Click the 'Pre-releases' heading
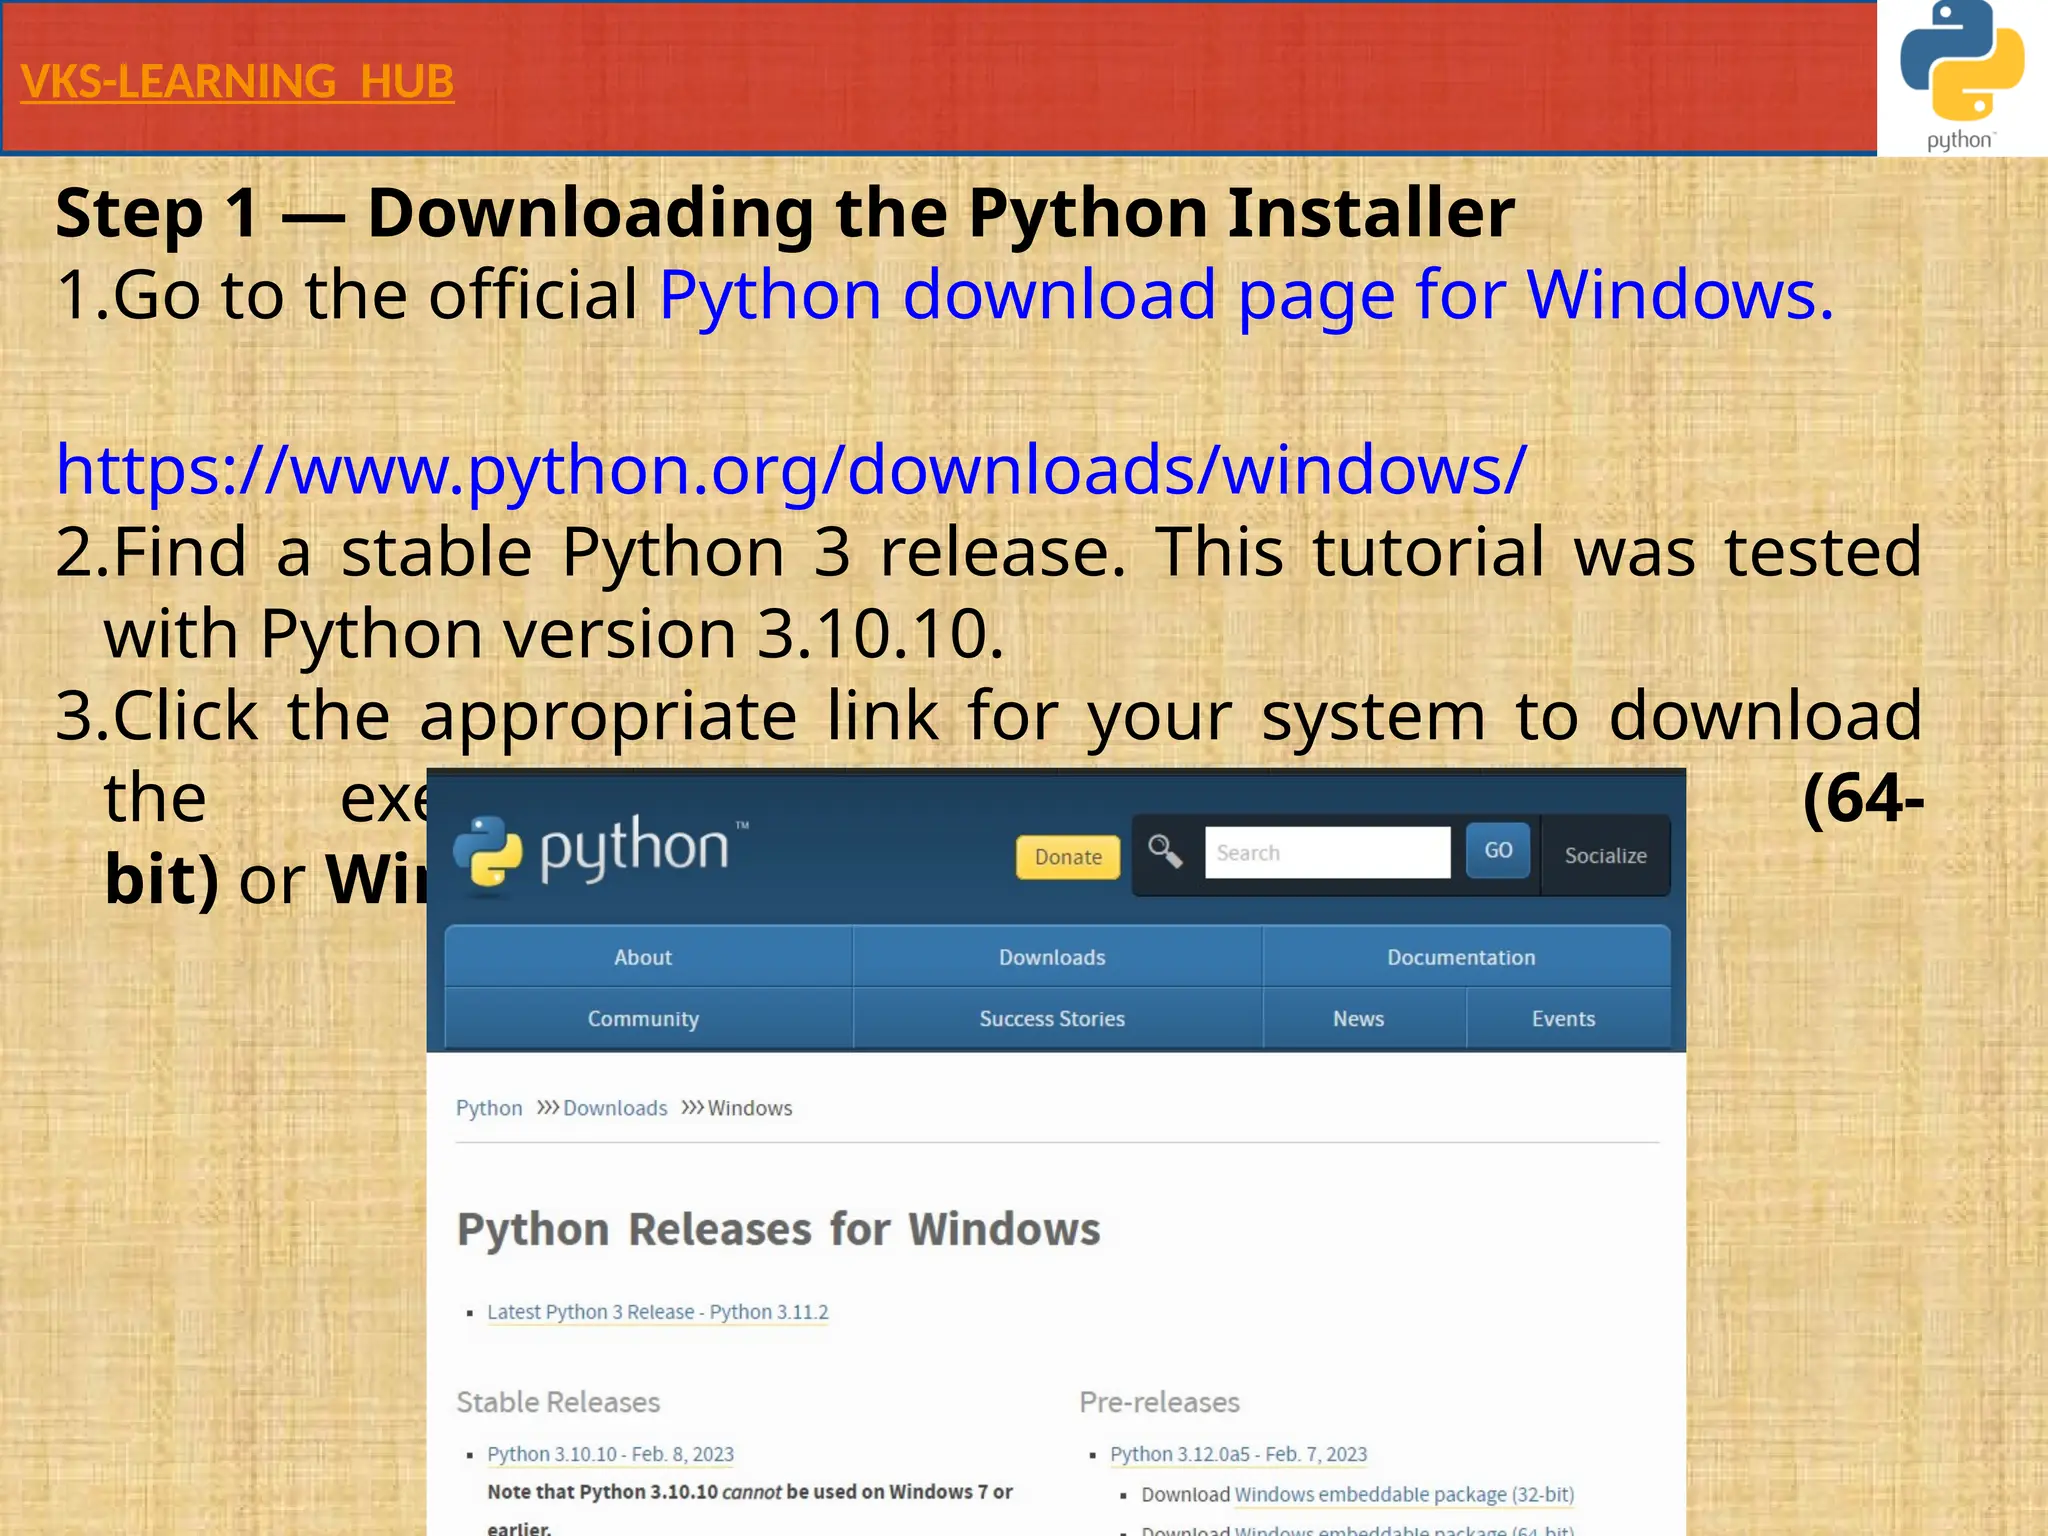Image resolution: width=2048 pixels, height=1536 pixels. (1159, 1402)
